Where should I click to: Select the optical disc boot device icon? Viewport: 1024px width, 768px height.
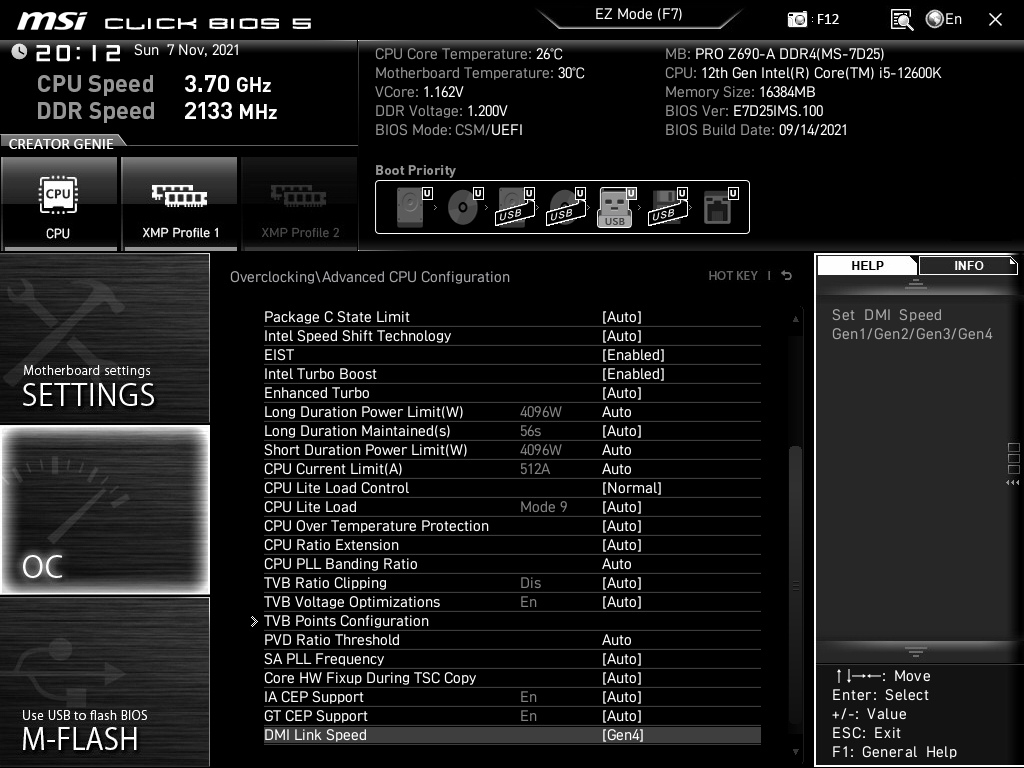[464, 207]
